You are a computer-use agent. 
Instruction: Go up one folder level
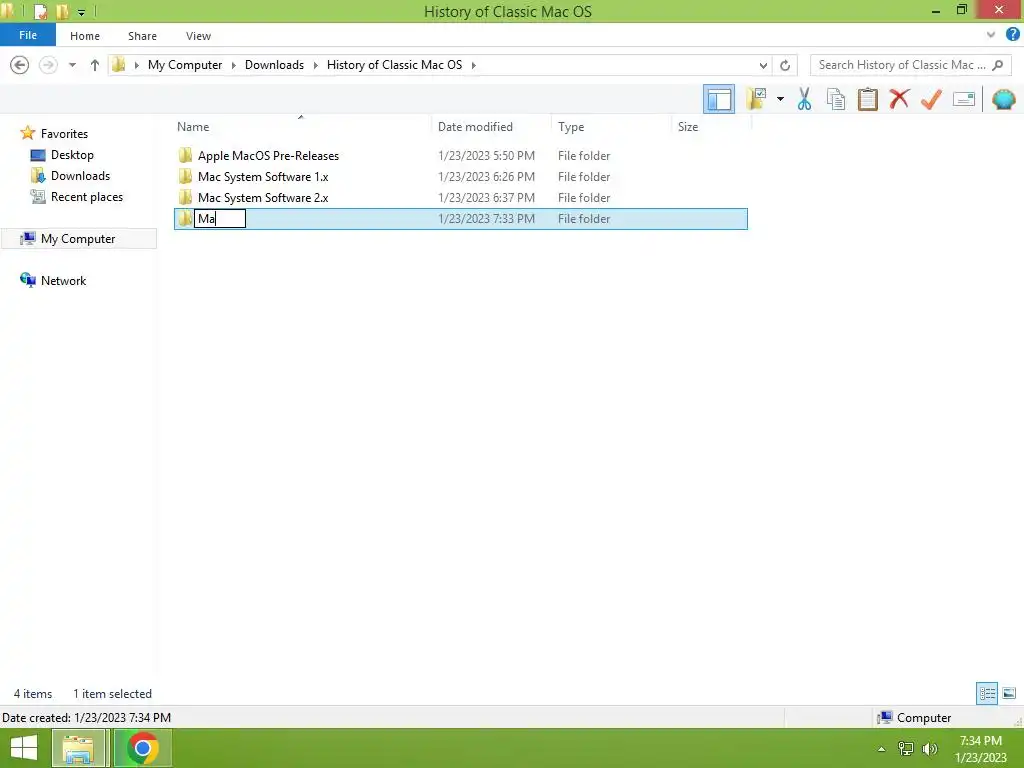pyautogui.click(x=95, y=65)
